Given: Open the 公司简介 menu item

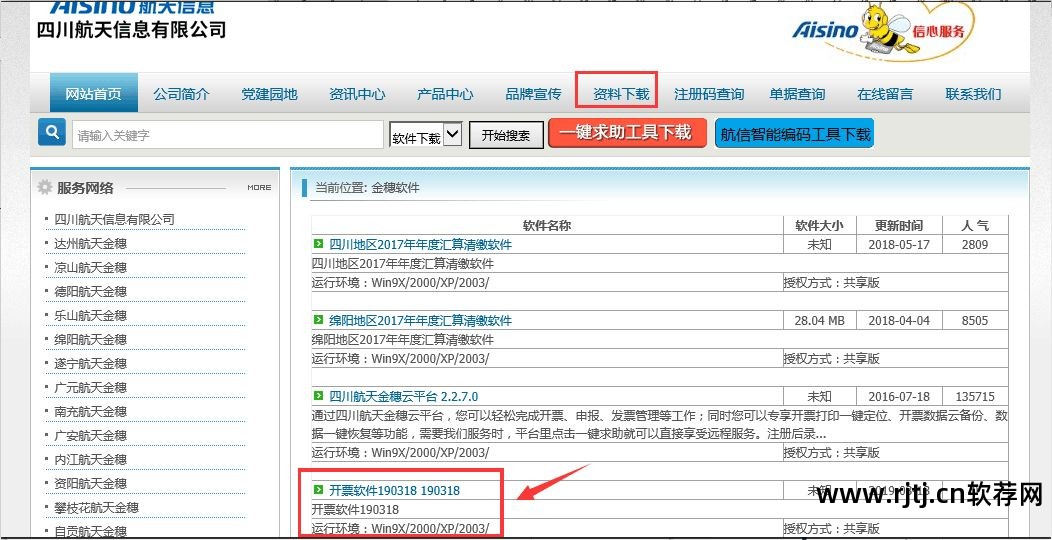Looking at the screenshot, I should tap(181, 94).
